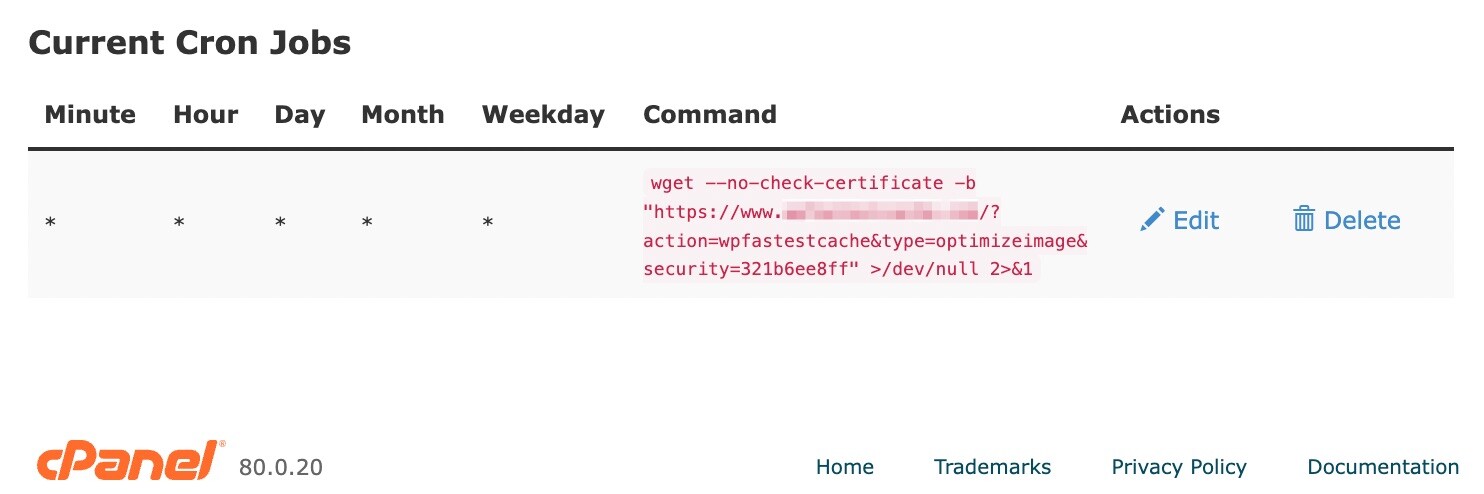Click the cPanel version number 80.0.20
Screen dimensions: 1484x494
coord(281,467)
